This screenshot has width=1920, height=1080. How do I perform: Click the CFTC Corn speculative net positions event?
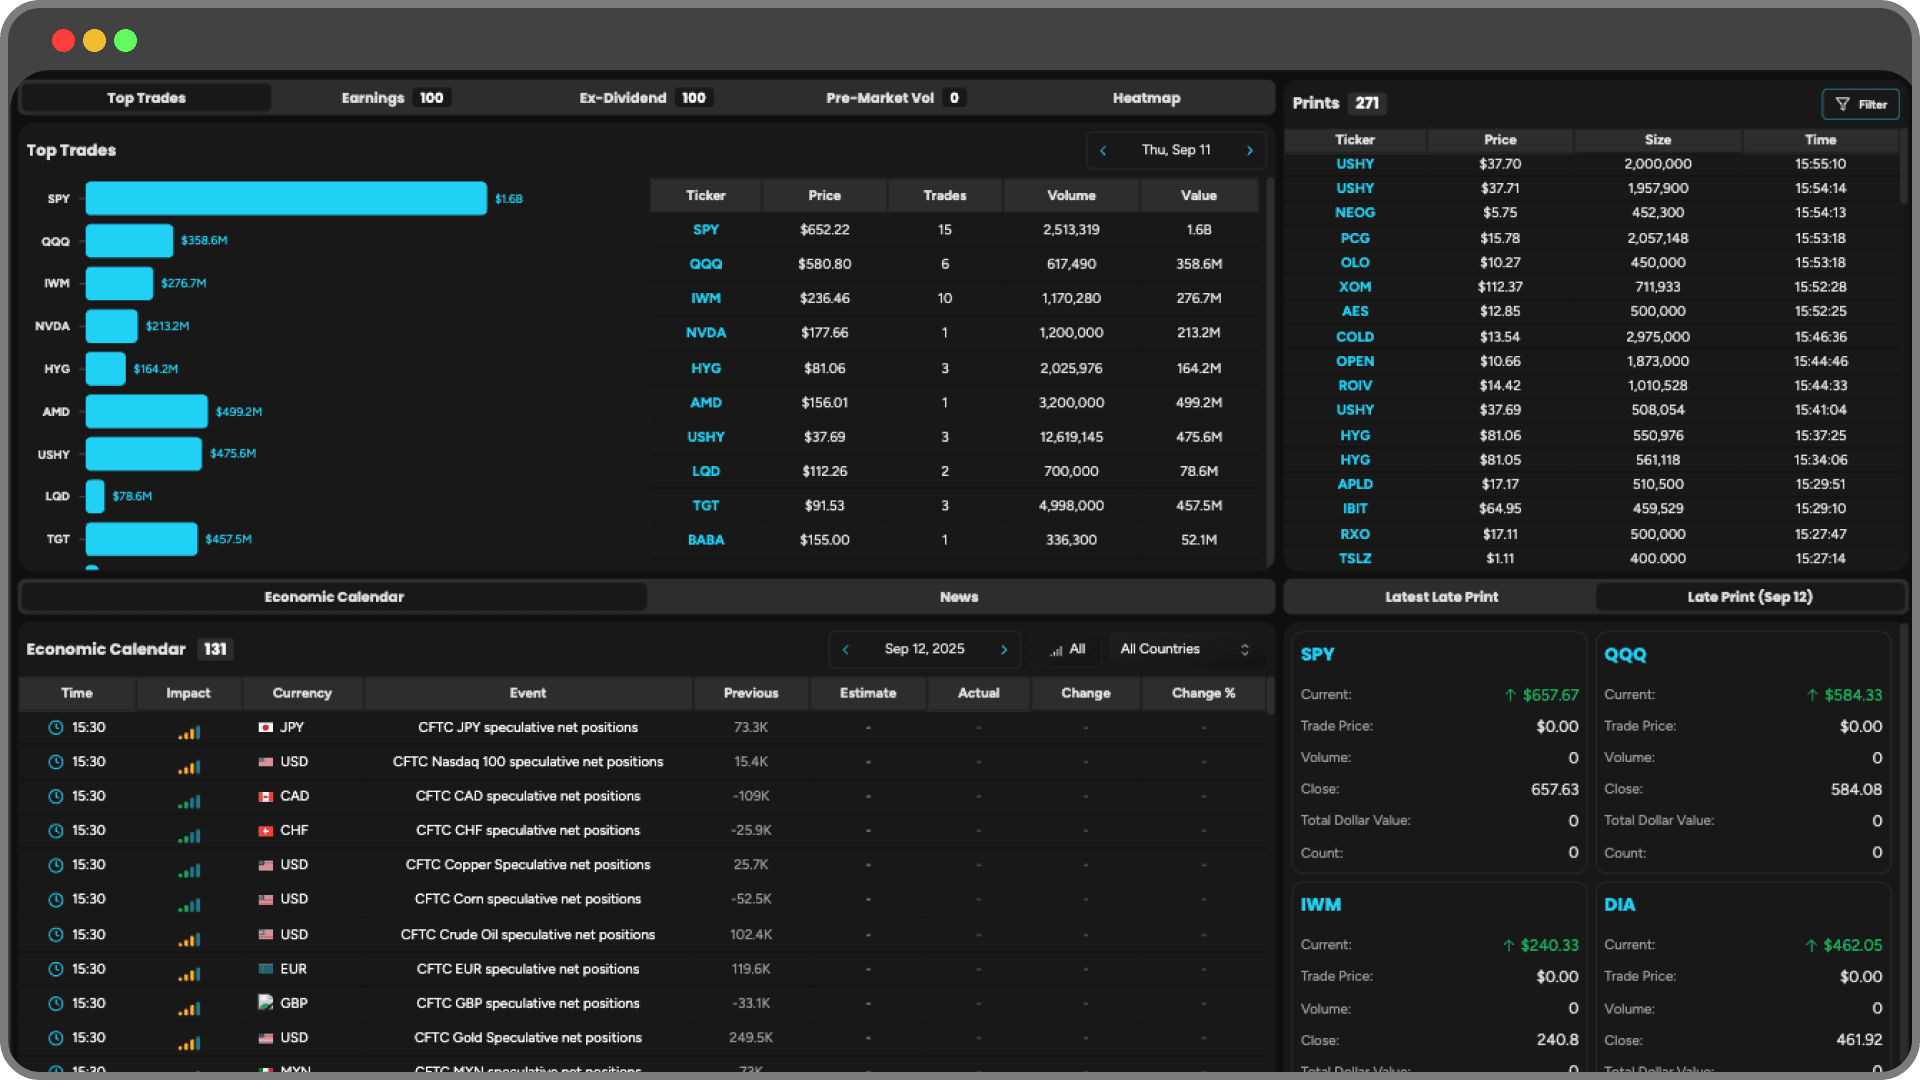click(x=528, y=899)
